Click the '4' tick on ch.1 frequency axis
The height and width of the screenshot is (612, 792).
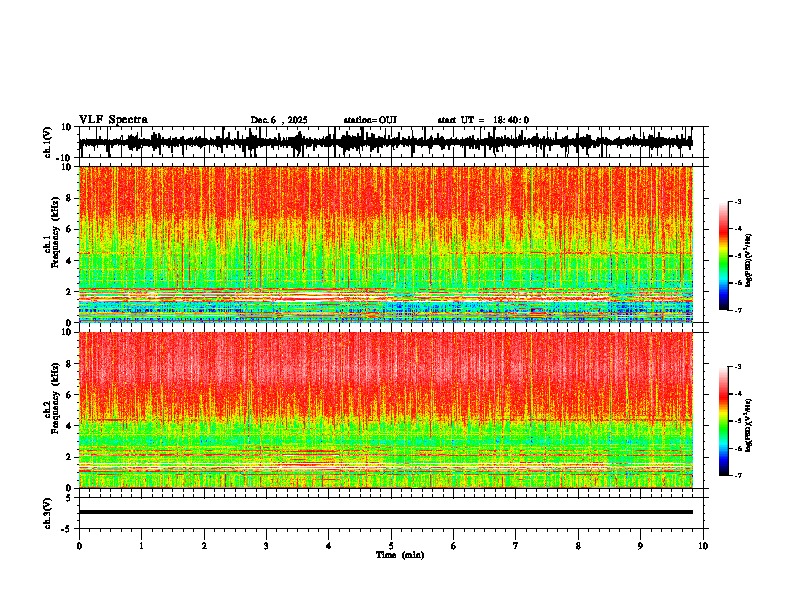[x=70, y=261]
